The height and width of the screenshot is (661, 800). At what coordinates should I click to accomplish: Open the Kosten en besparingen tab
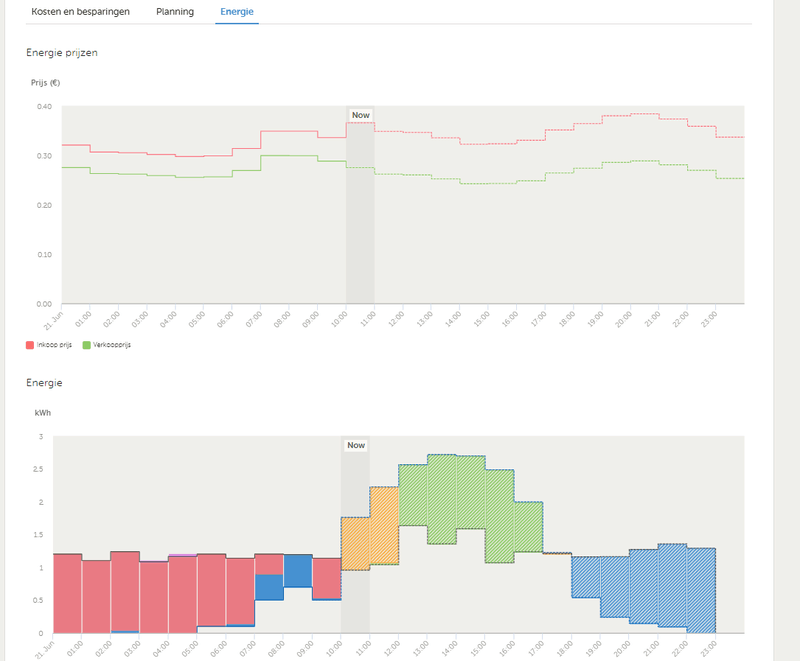pos(81,12)
